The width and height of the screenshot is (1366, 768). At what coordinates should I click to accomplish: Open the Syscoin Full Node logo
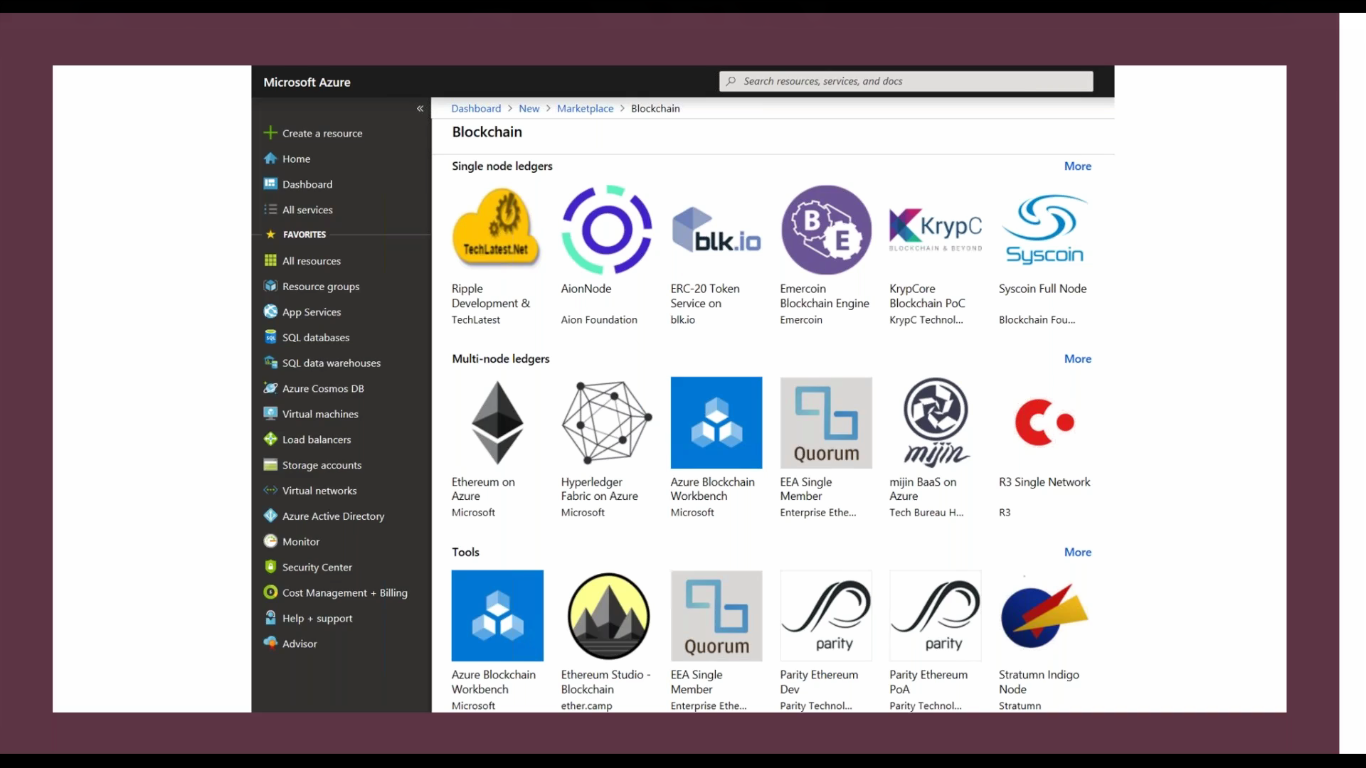point(1044,229)
